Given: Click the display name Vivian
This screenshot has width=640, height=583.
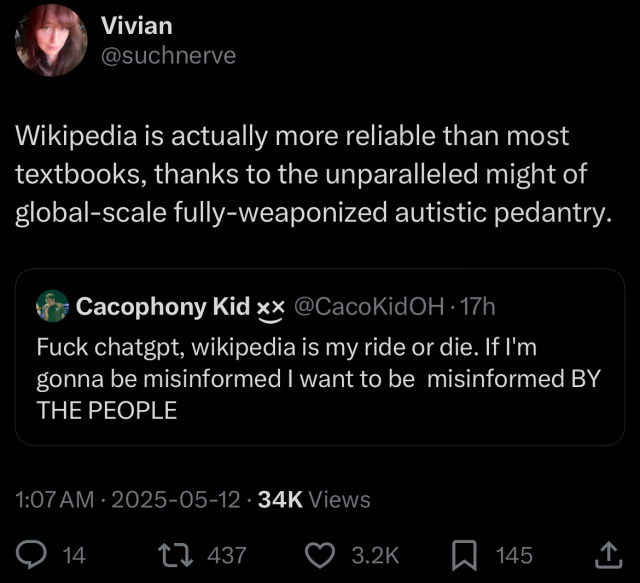Looking at the screenshot, I should coord(138,26).
